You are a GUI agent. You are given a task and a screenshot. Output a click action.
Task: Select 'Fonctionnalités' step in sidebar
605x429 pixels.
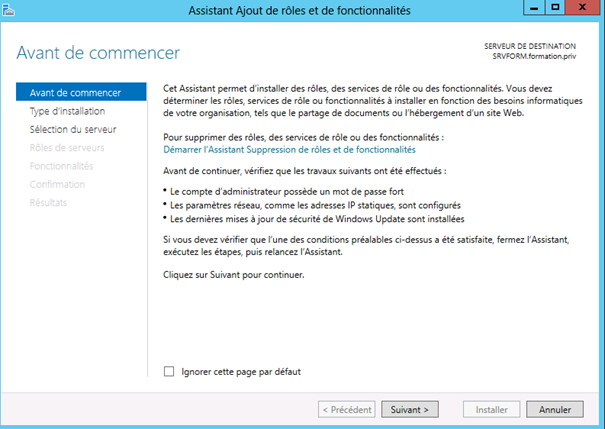[62, 166]
